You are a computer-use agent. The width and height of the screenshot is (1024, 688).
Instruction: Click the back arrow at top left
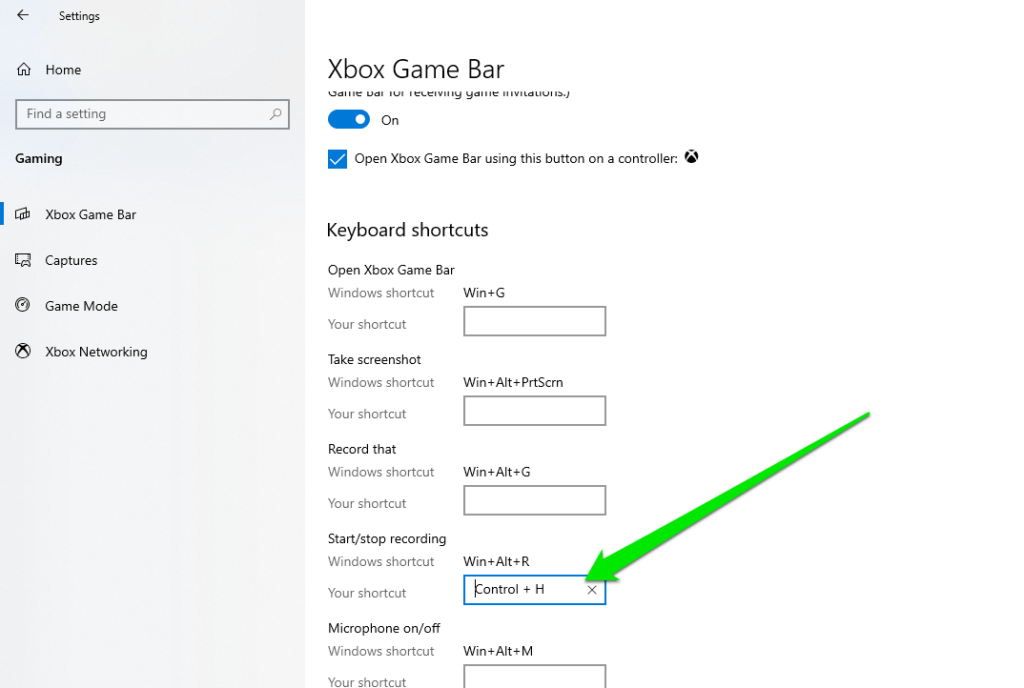(23, 15)
